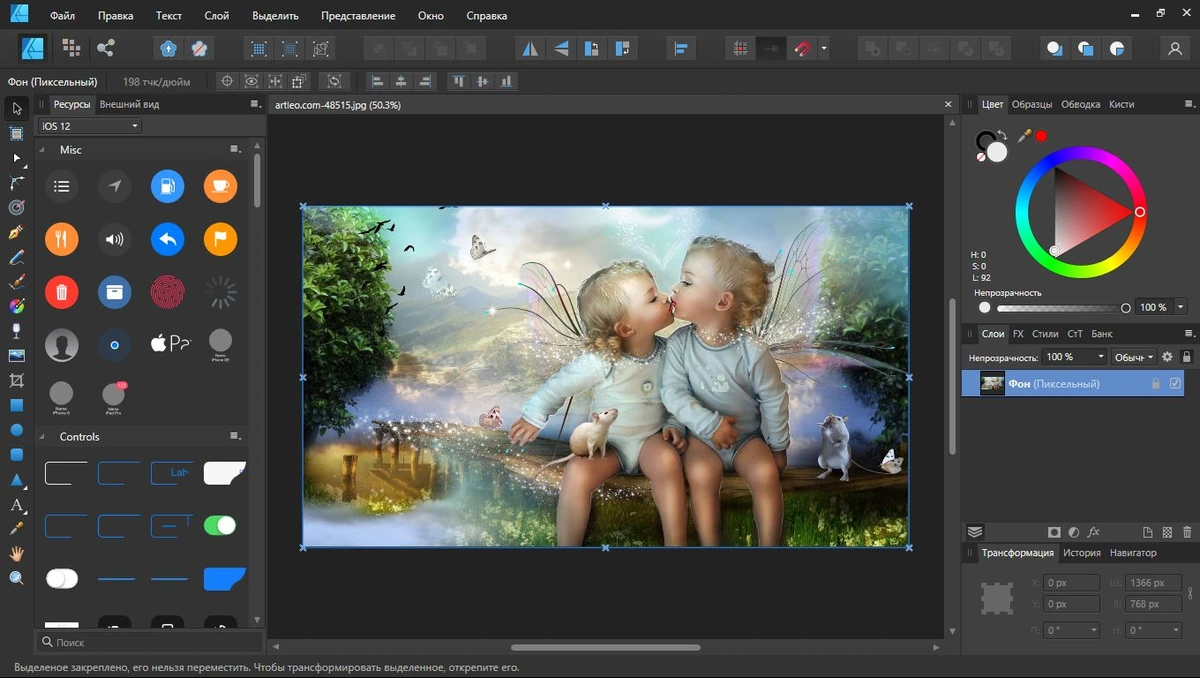Click the orange coffee cup asset
Image resolution: width=1200 pixels, height=678 pixels.
(220, 186)
